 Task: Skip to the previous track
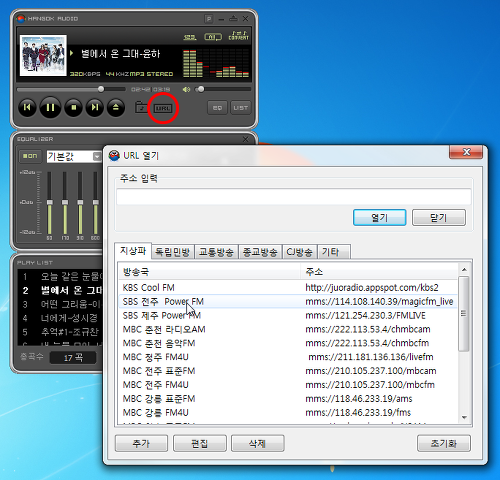27,107
